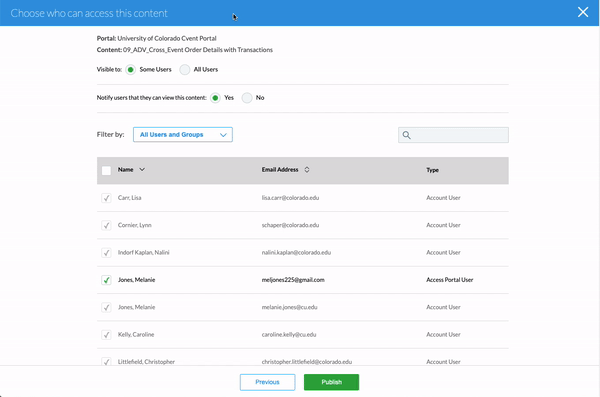
Task: Click the Type column header
Action: [433, 170]
